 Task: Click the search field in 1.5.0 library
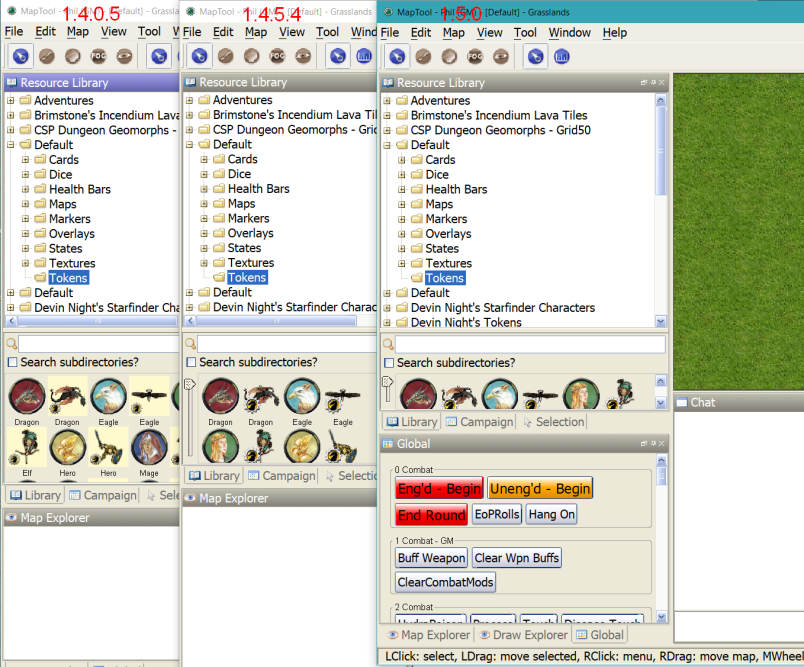coord(530,344)
